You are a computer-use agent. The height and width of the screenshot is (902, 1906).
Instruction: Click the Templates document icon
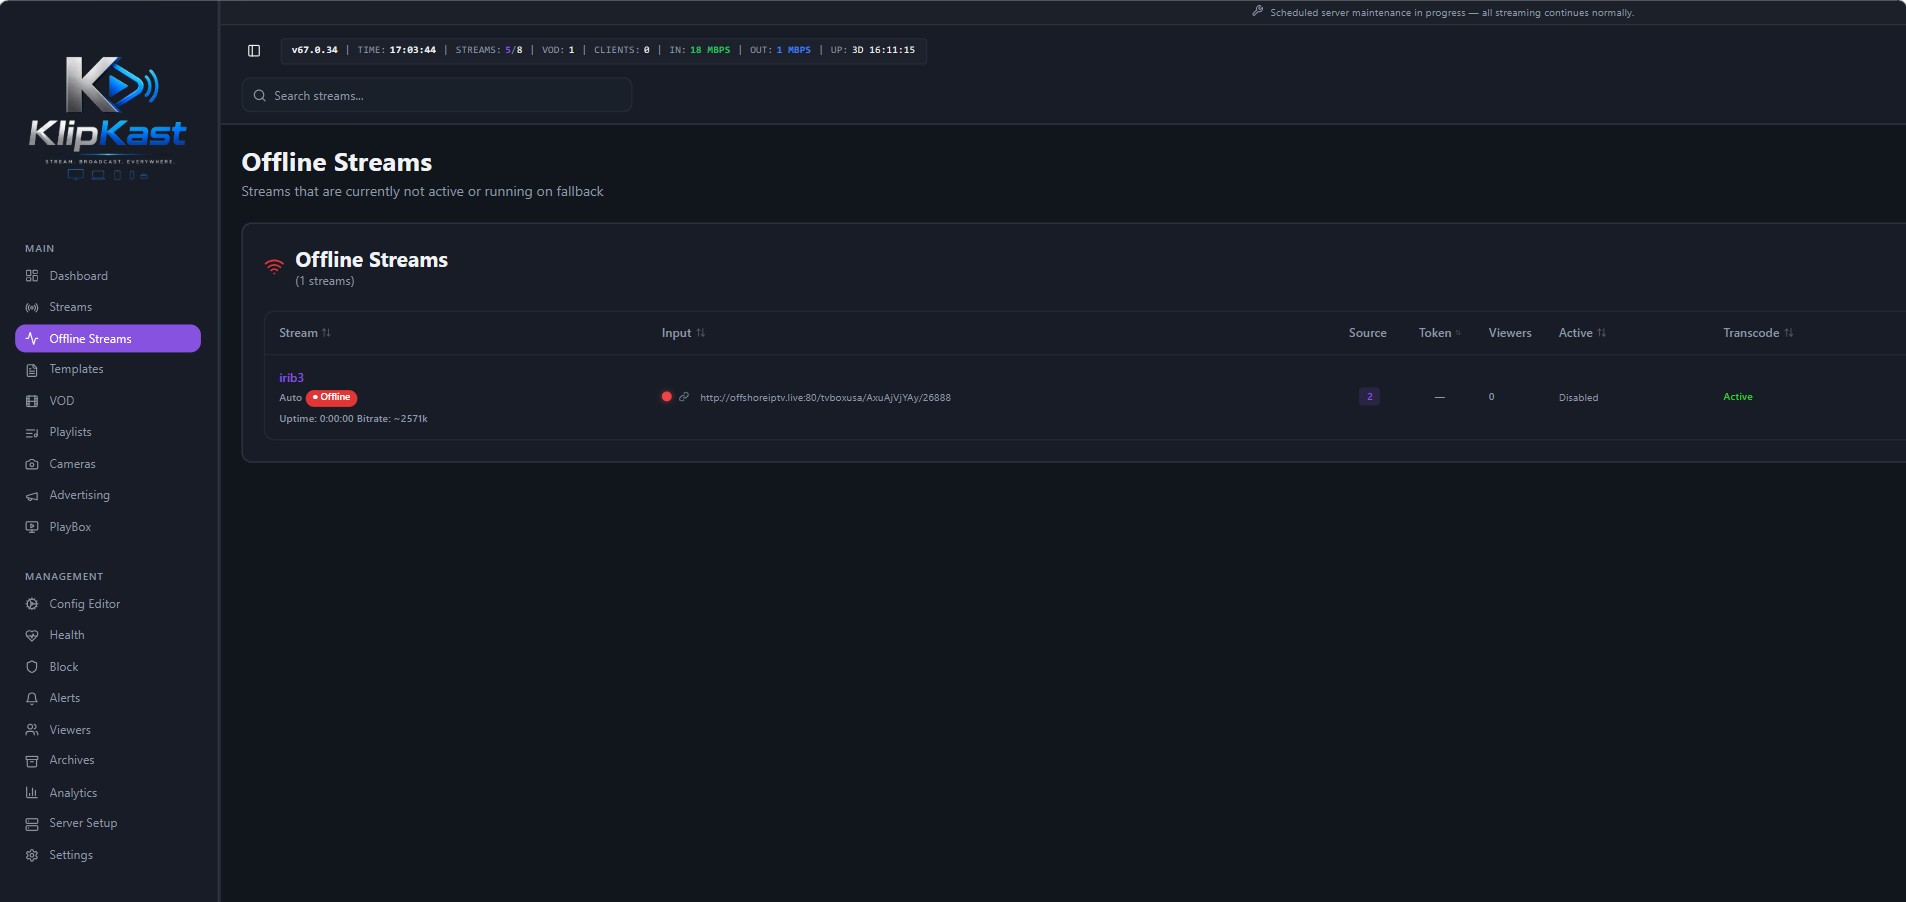pyautogui.click(x=32, y=370)
